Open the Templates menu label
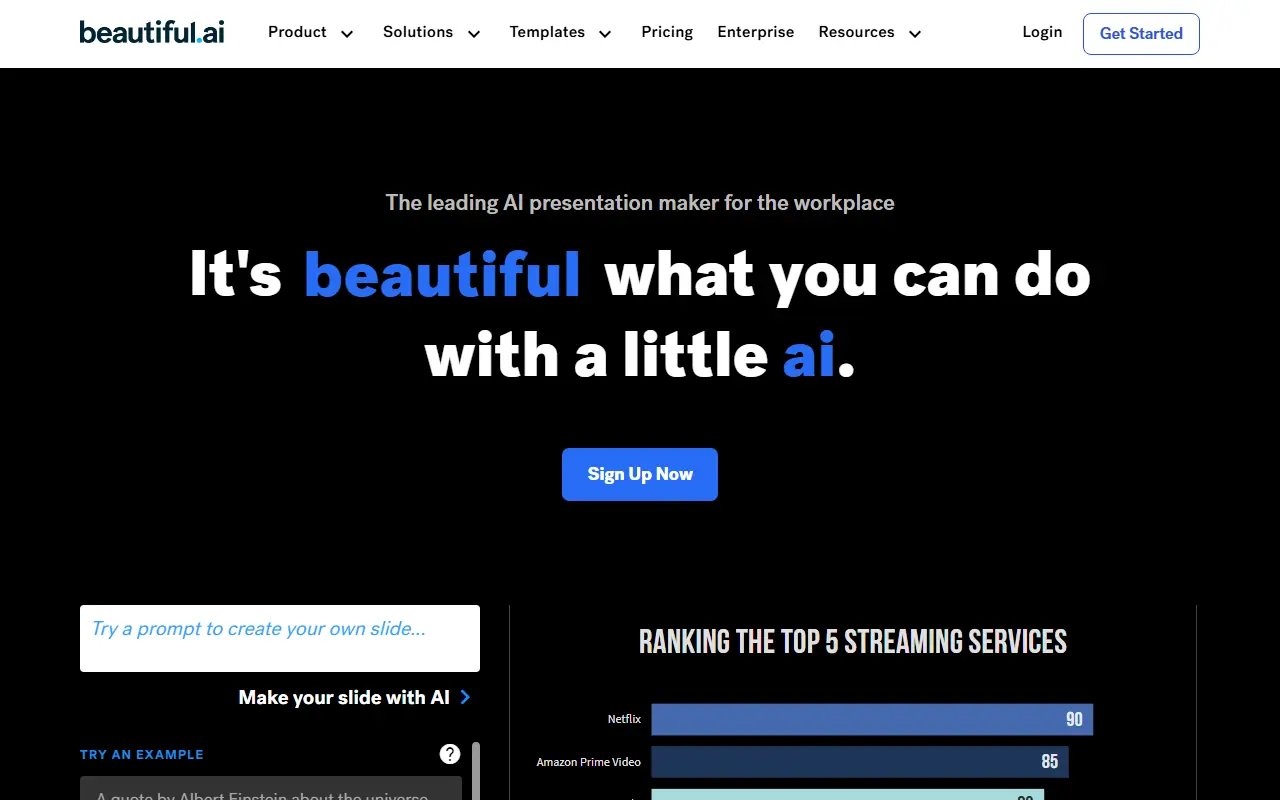 547,32
